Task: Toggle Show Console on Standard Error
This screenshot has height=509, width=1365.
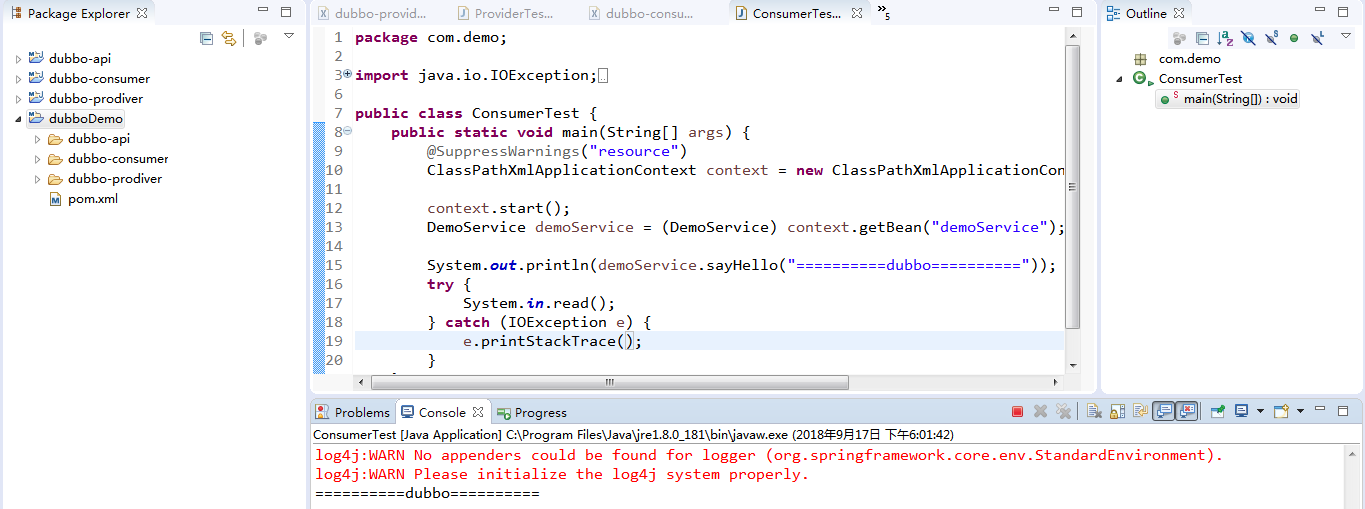Action: (x=1186, y=411)
